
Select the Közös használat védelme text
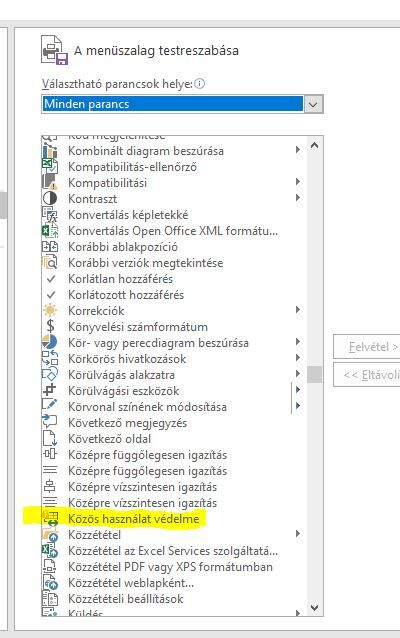133,519
